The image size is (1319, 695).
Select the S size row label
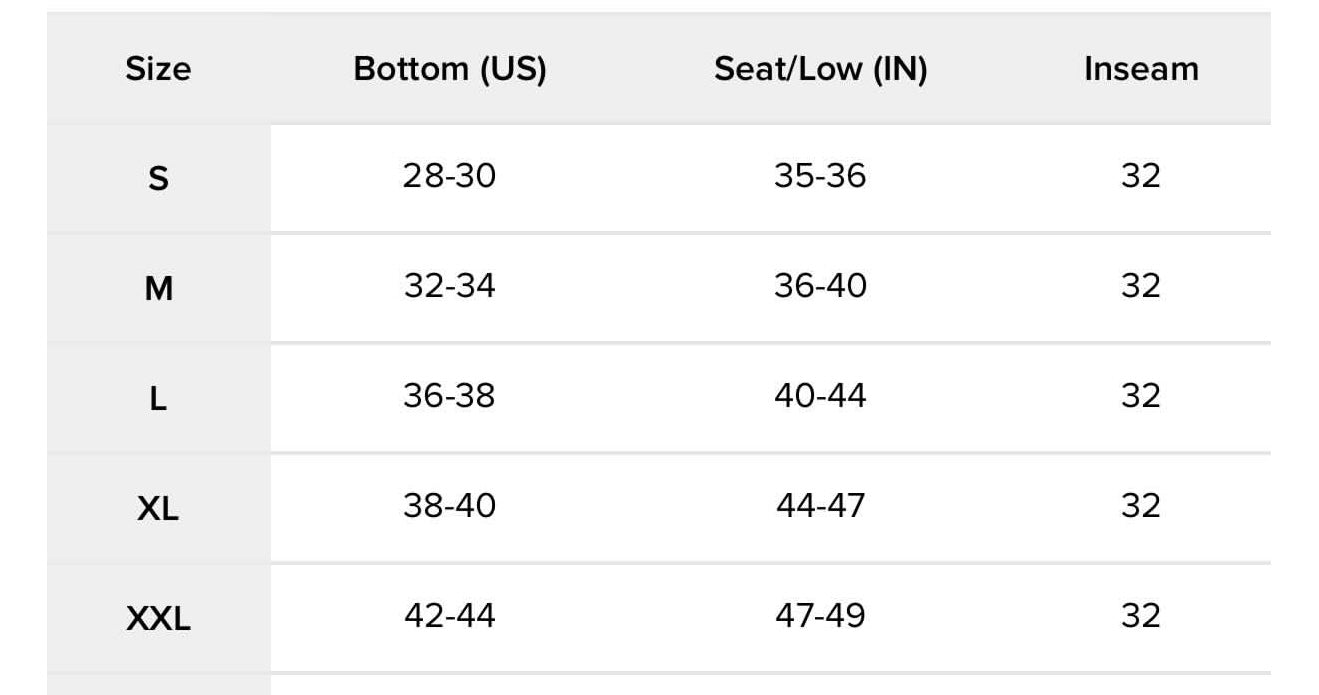pos(158,179)
